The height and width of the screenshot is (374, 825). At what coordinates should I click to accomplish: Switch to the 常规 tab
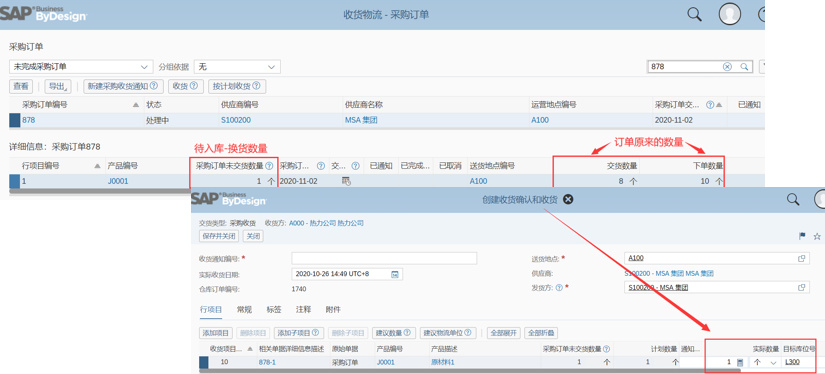point(244,309)
